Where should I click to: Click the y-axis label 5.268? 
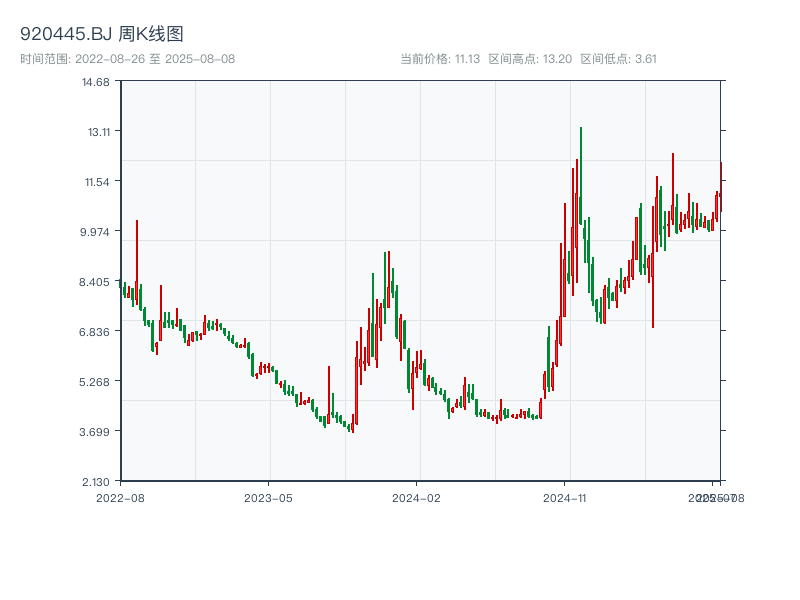click(x=94, y=382)
